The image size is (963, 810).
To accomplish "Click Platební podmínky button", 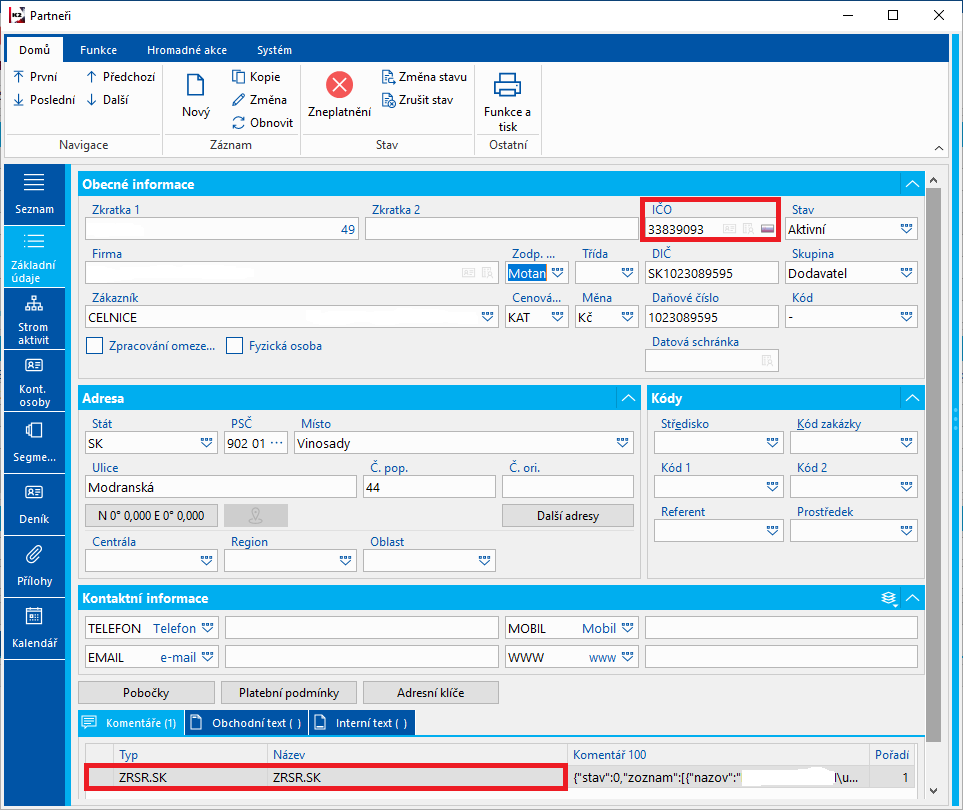I will pyautogui.click(x=289, y=693).
